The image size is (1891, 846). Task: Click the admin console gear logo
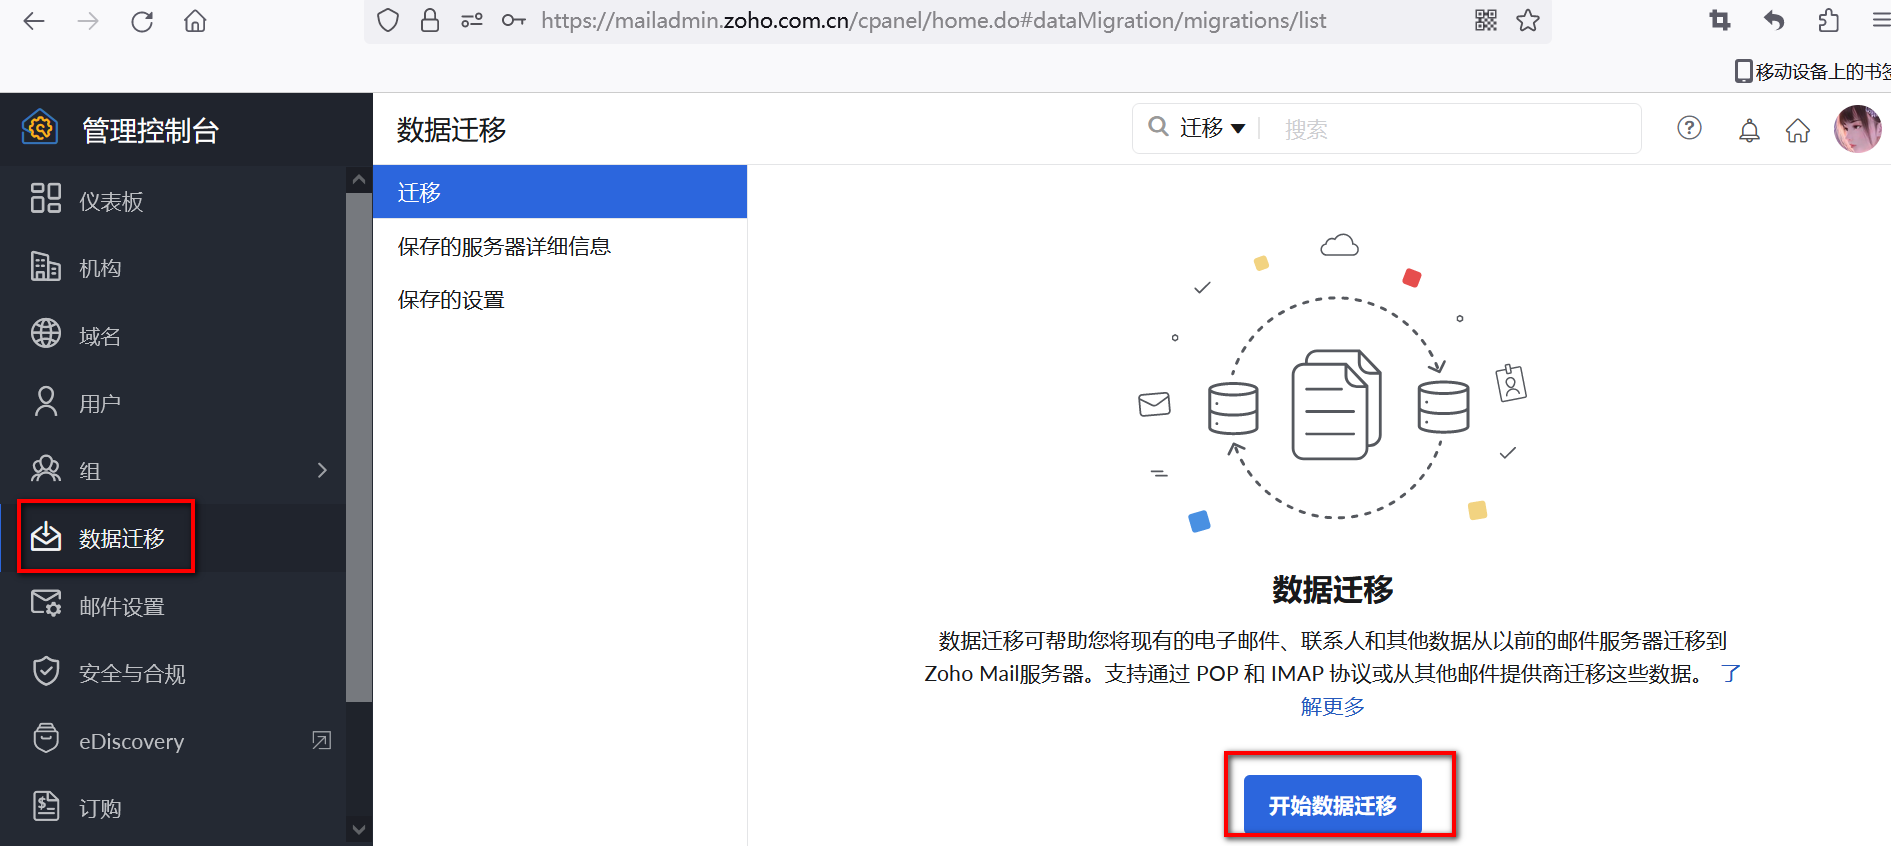(x=40, y=128)
